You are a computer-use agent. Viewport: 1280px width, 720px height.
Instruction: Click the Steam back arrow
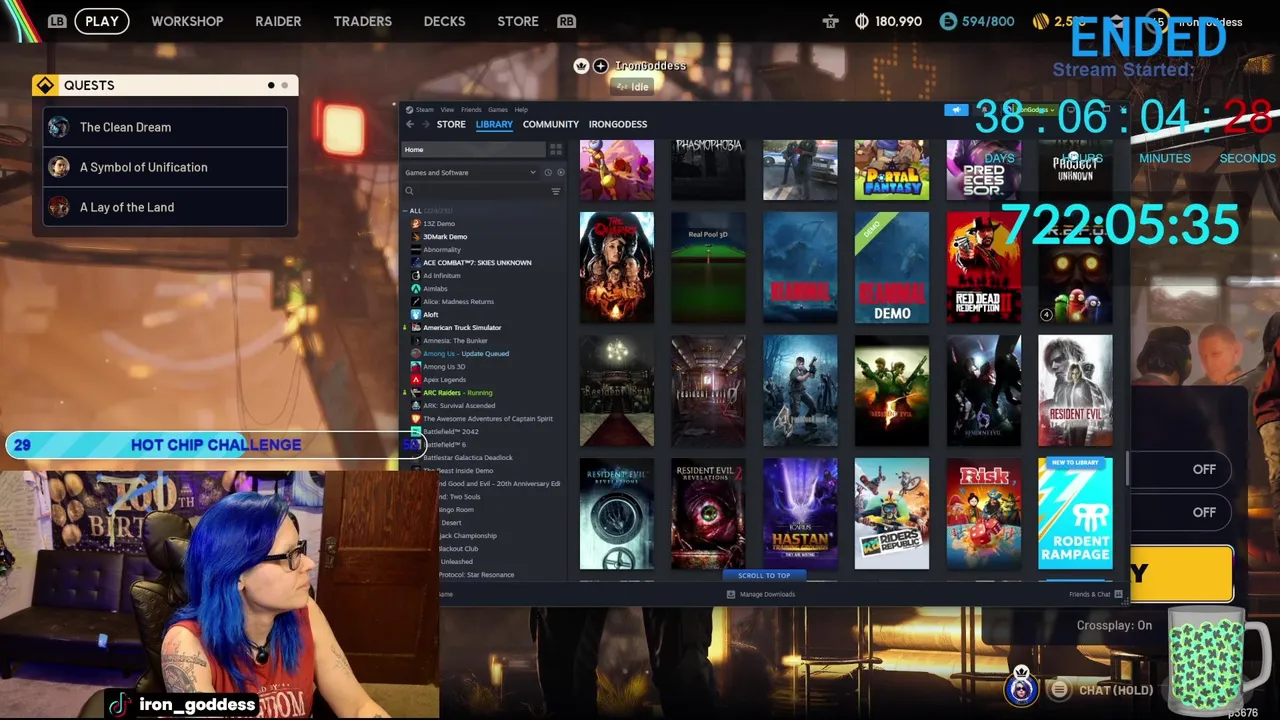(410, 124)
